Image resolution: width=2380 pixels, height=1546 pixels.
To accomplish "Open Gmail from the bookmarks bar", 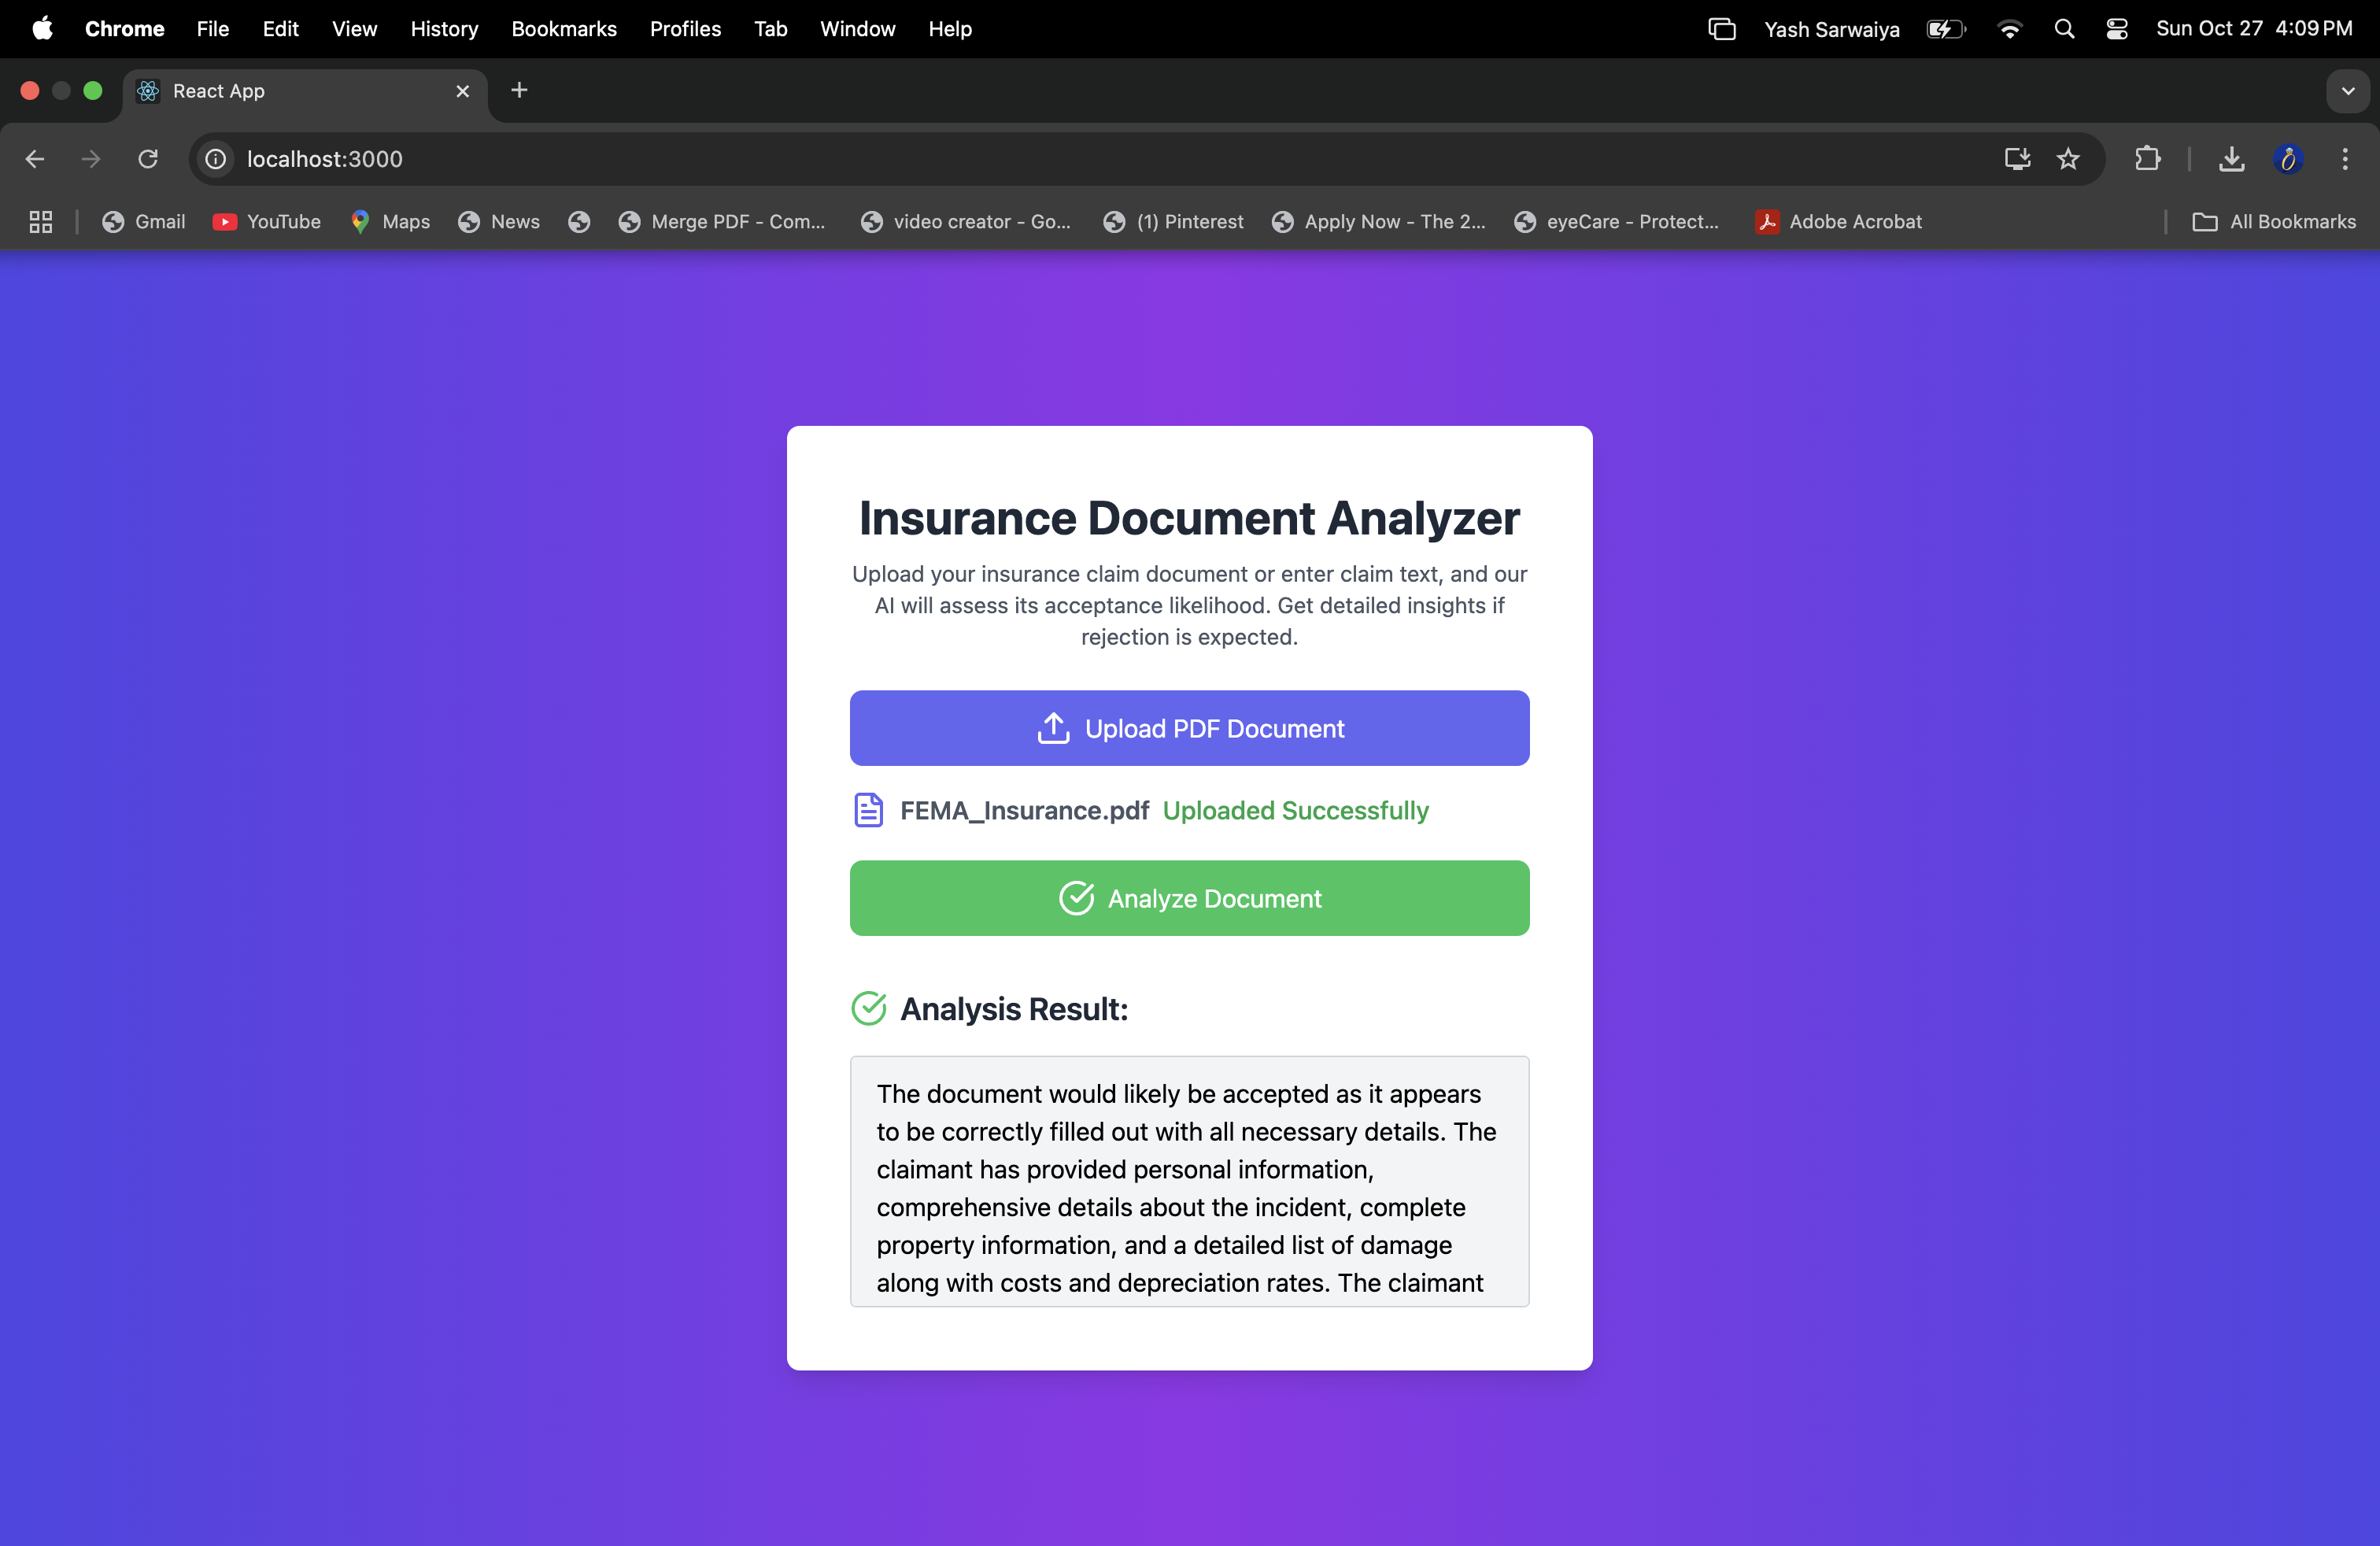I will (x=143, y=222).
